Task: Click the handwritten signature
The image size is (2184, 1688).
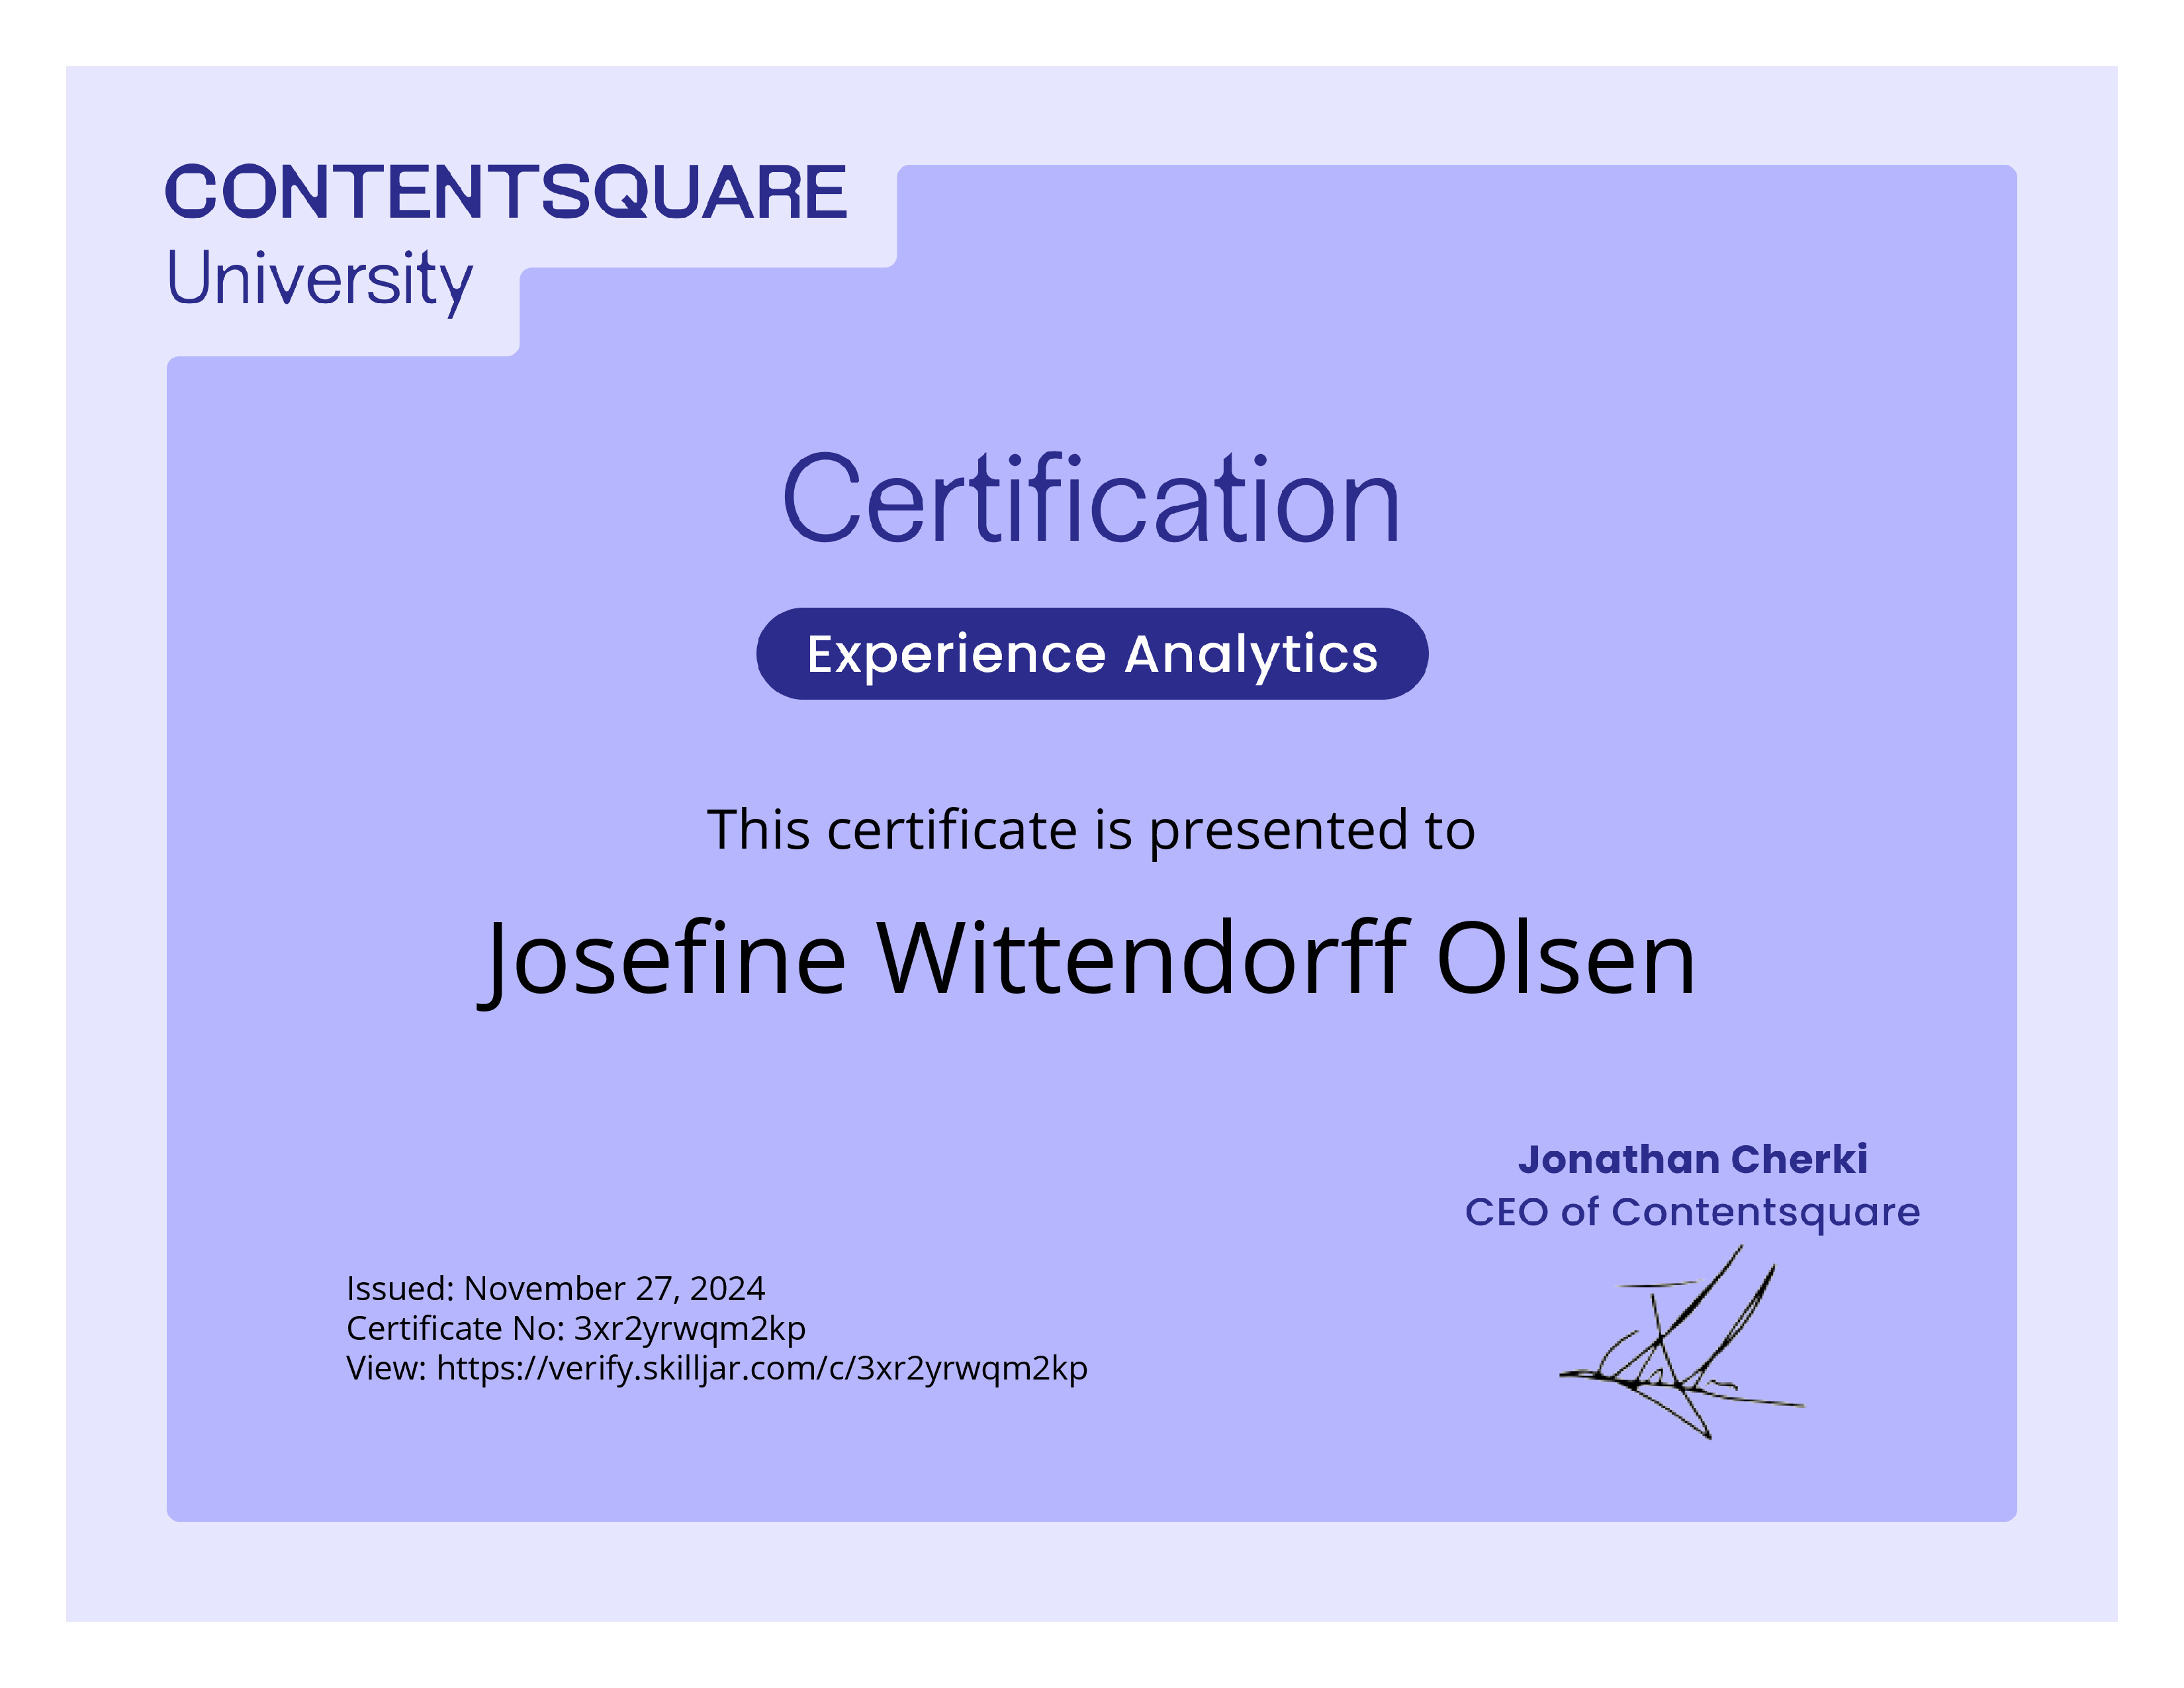Action: point(1682,1341)
